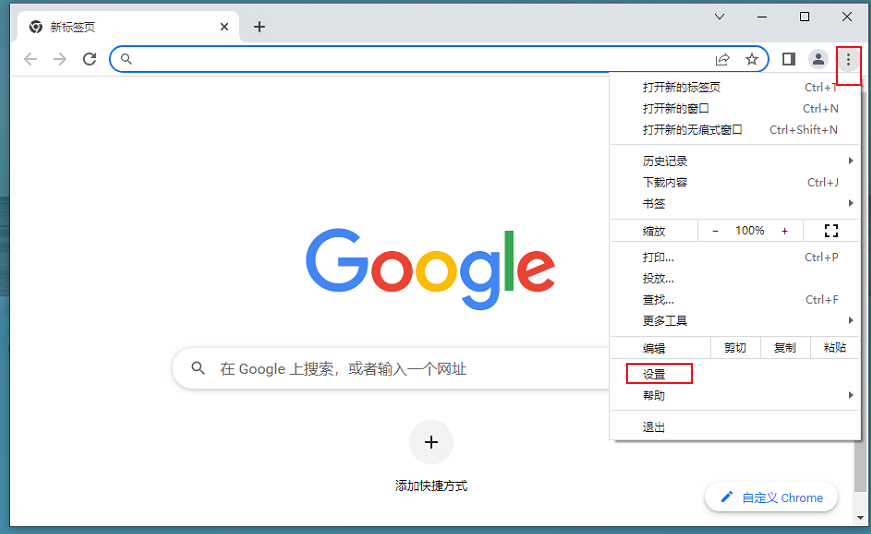Click the Google logo
Viewport: 871px width, 534px height.
click(431, 268)
